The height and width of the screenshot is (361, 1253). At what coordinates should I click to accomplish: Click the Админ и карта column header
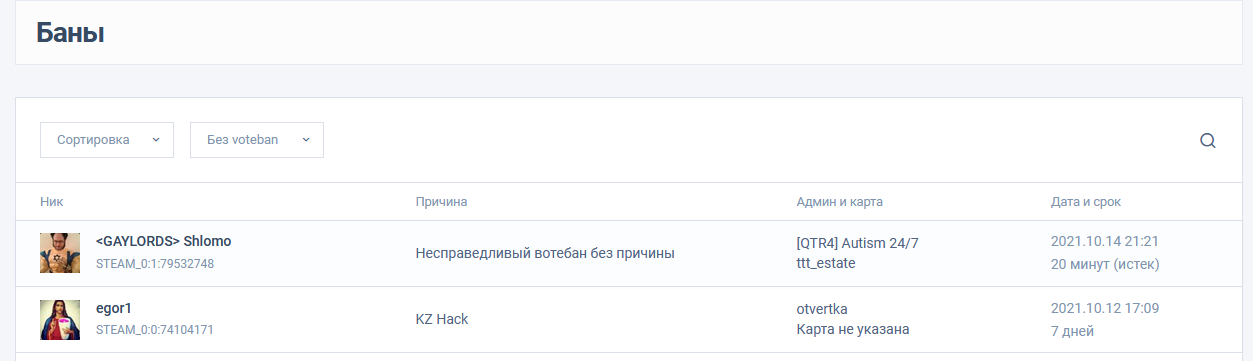(x=839, y=202)
